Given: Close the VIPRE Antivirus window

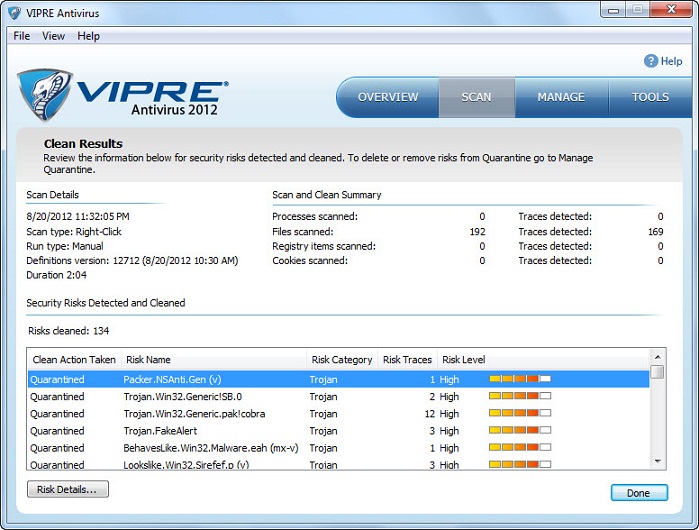Looking at the screenshot, I should pyautogui.click(x=671, y=10).
